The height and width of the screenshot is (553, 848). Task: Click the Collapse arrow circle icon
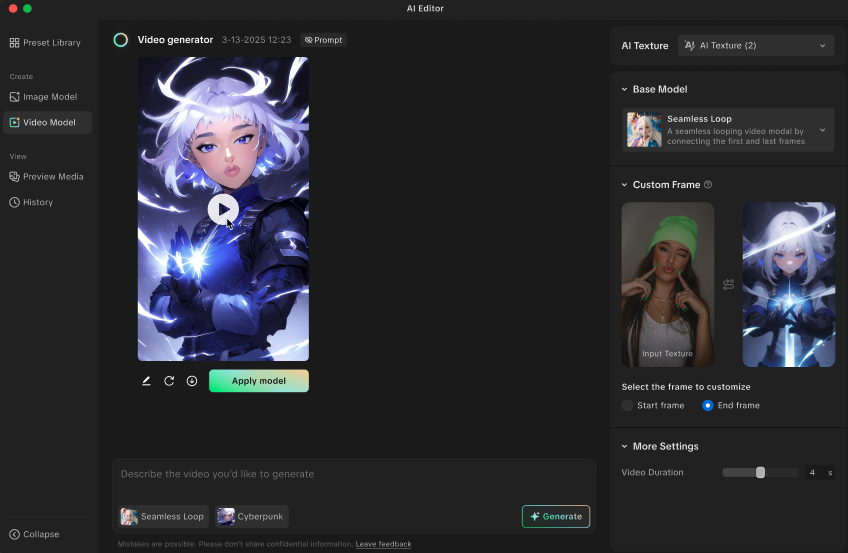click(x=15, y=534)
